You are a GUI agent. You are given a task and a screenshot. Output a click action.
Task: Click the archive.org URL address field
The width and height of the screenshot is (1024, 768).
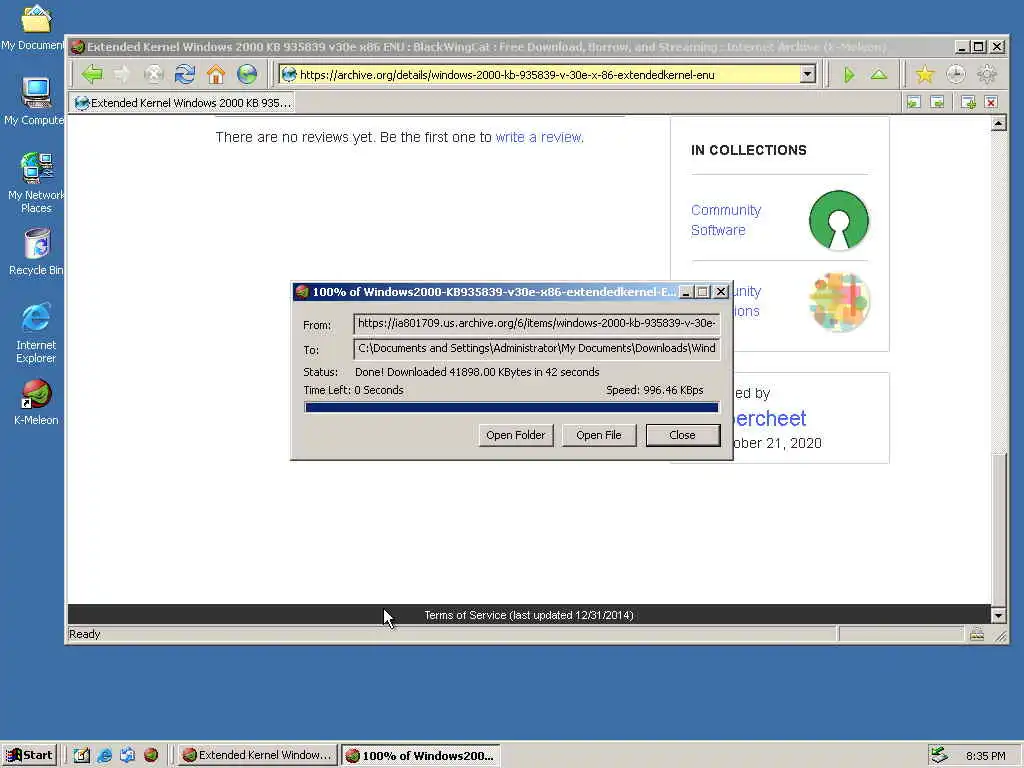click(549, 74)
